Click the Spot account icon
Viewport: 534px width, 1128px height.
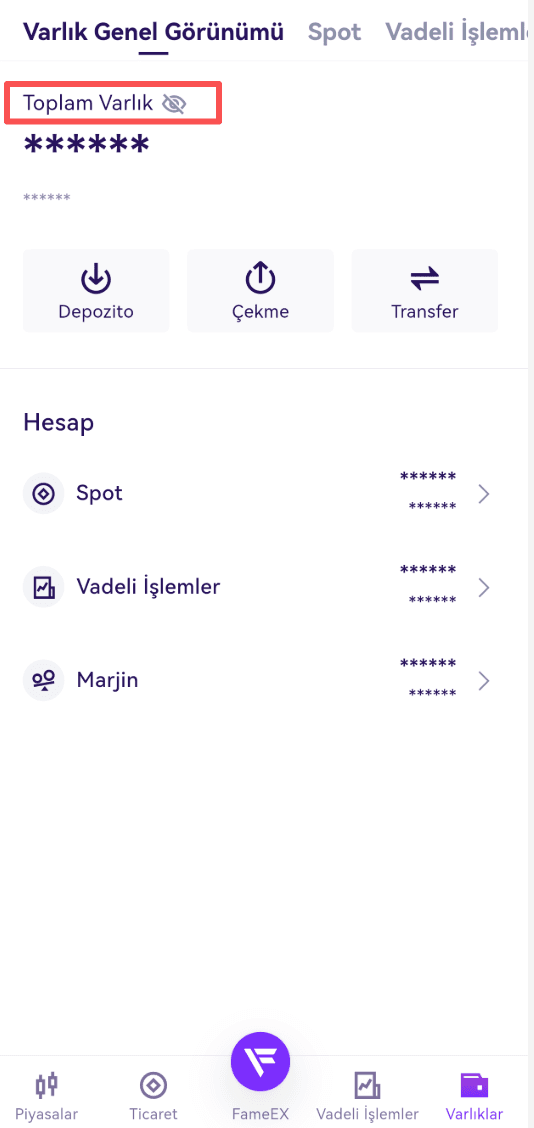[44, 494]
